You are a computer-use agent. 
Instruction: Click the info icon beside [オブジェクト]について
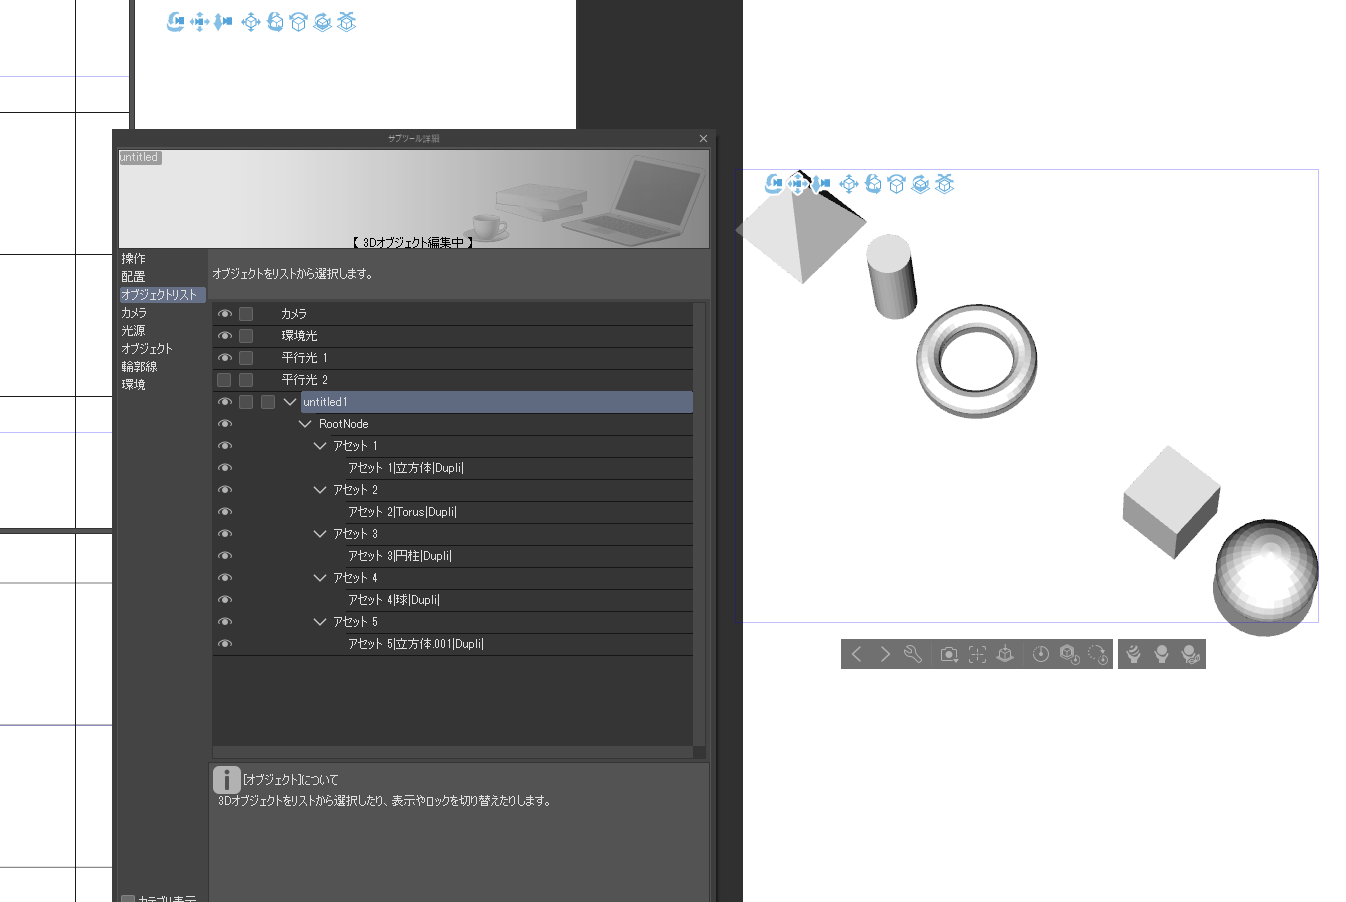coord(227,780)
